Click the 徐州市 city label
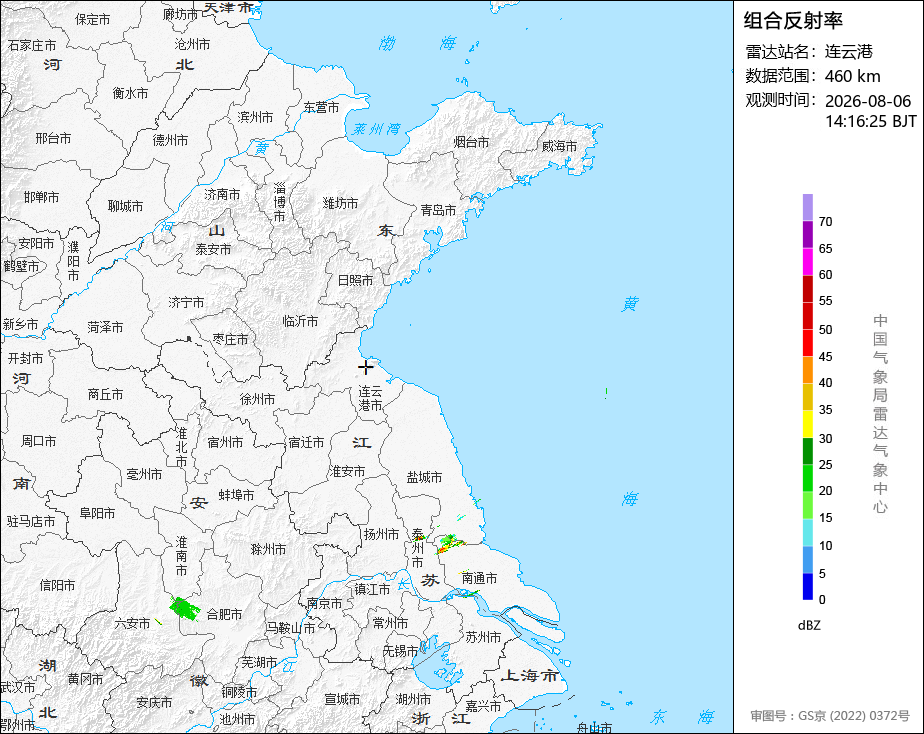Viewport: 924px width, 734px height. click(x=257, y=399)
